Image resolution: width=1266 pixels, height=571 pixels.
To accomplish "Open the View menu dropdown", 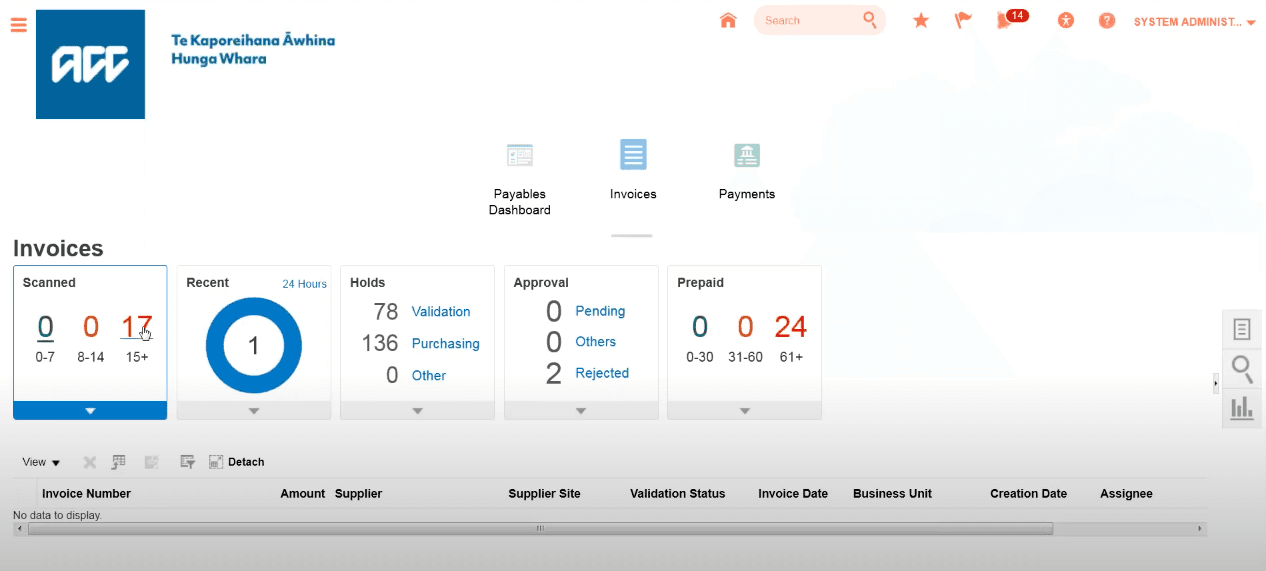I will [x=41, y=462].
